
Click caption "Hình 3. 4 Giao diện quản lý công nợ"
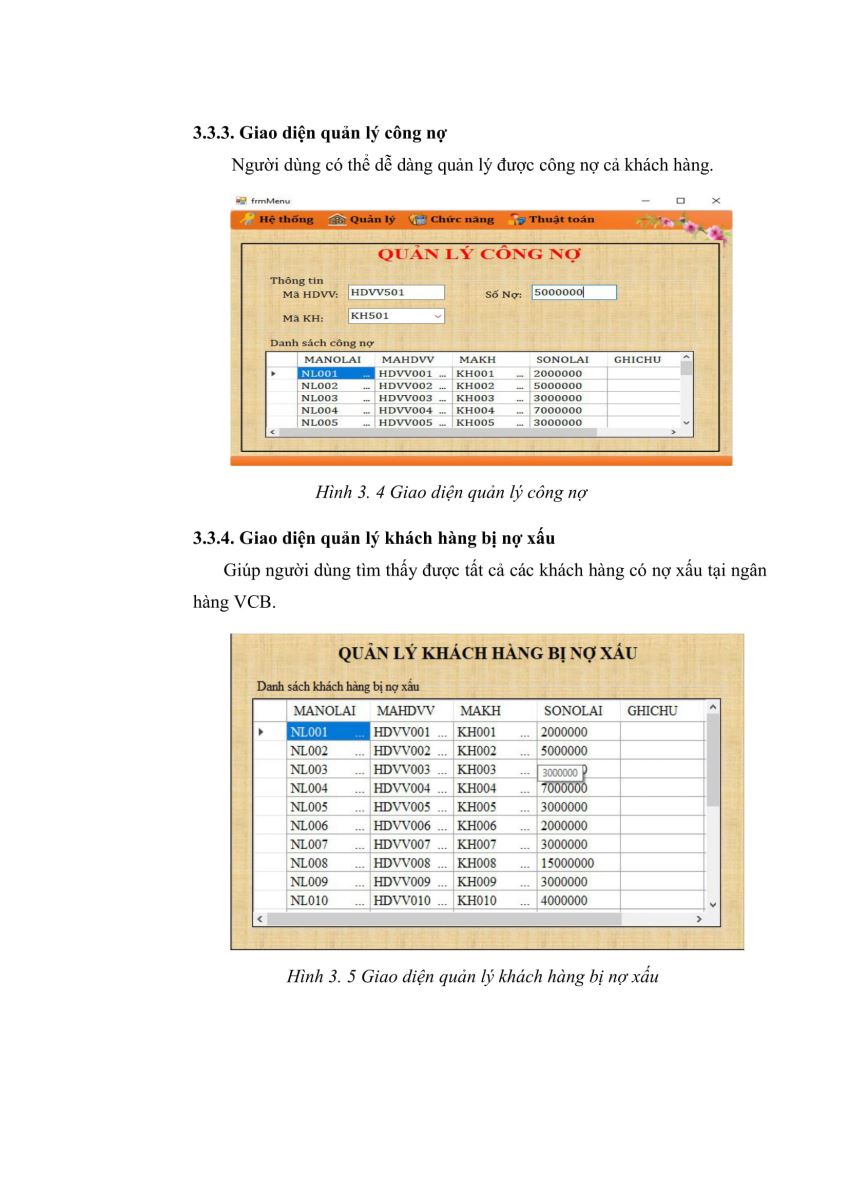[451, 491]
